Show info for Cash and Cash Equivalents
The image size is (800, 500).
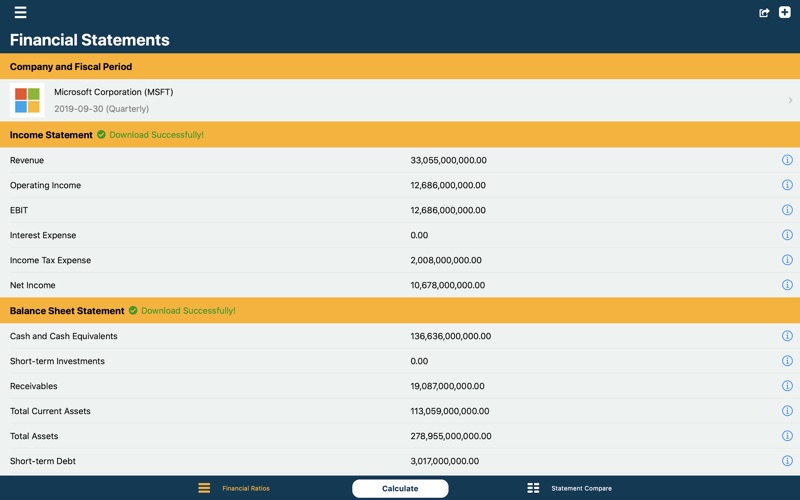tap(787, 336)
